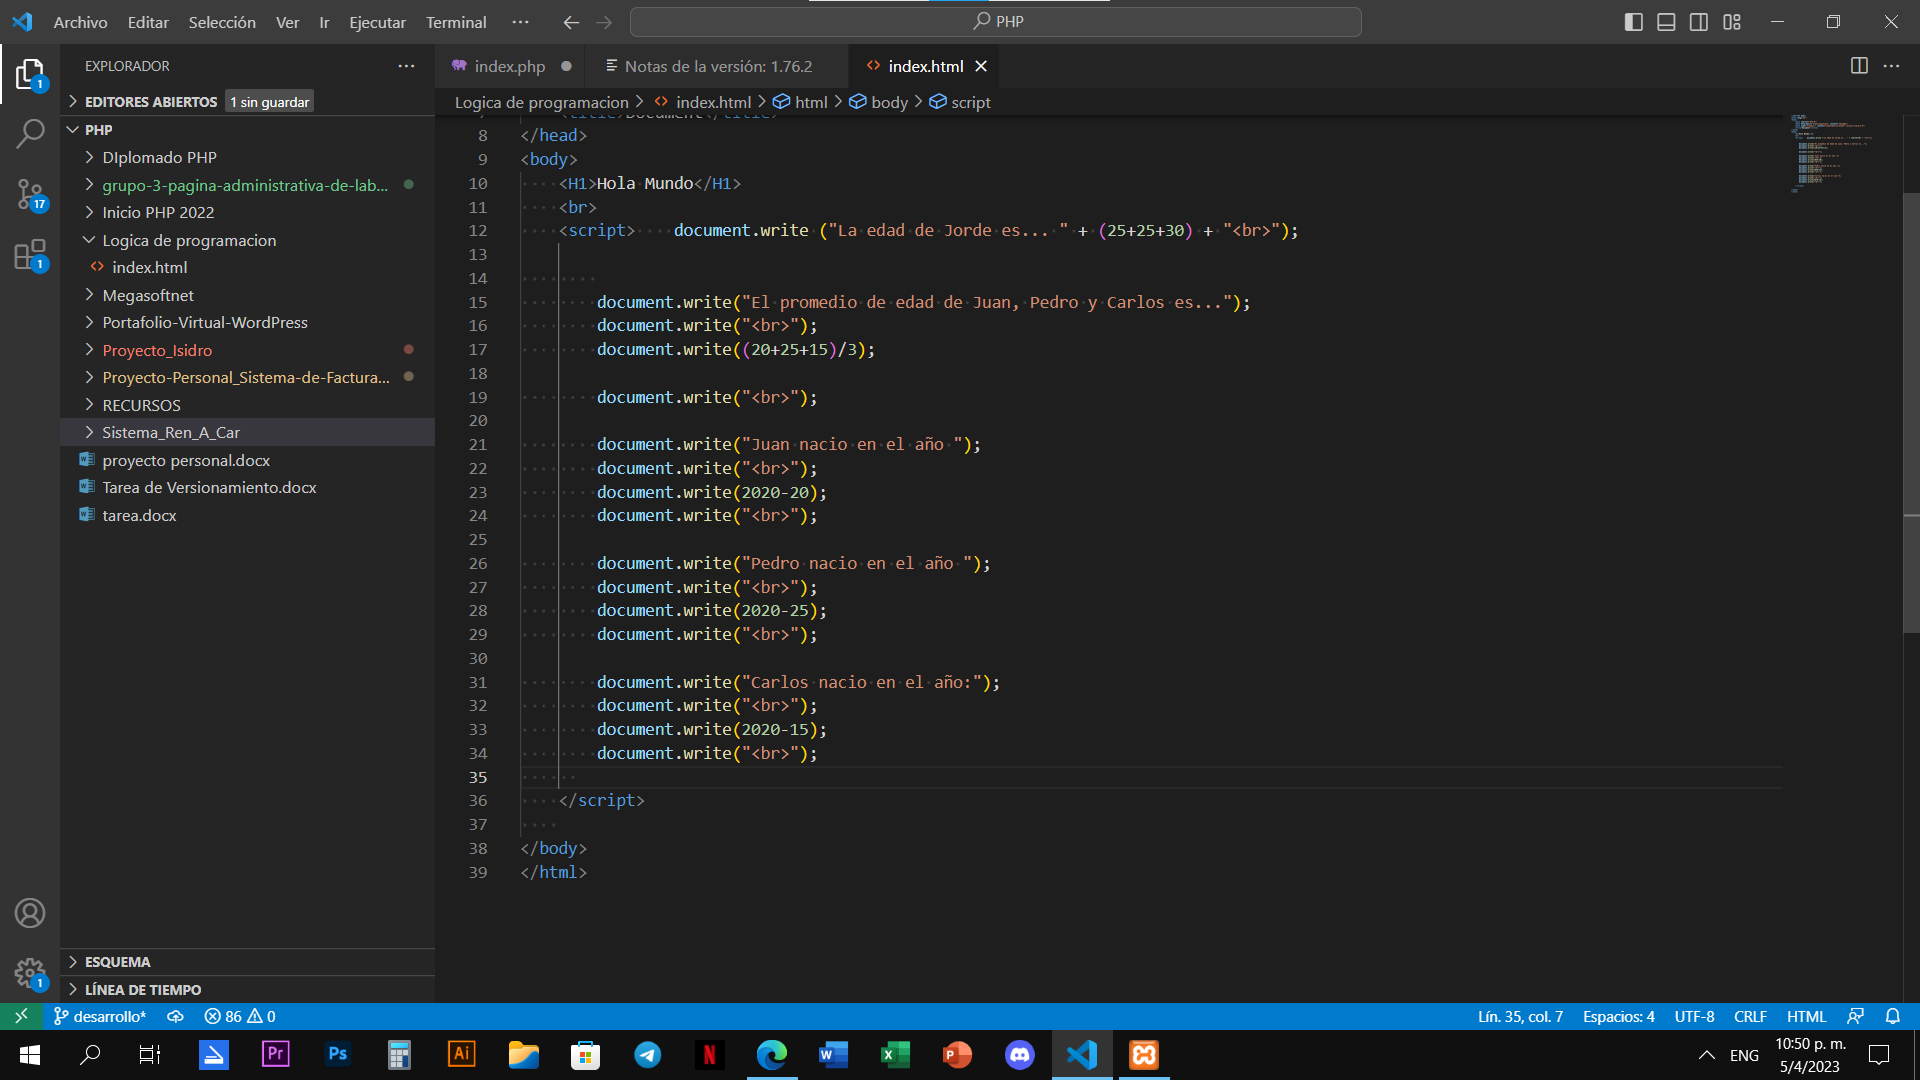Open the Explorer view in activity bar
The image size is (1920, 1080).
point(30,75)
